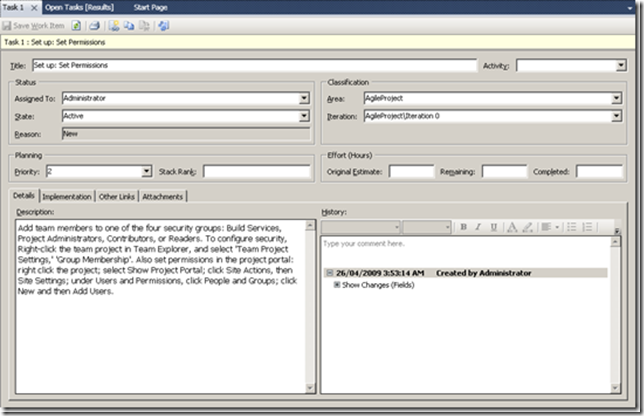Click Description scrollbar up arrow

[310, 225]
